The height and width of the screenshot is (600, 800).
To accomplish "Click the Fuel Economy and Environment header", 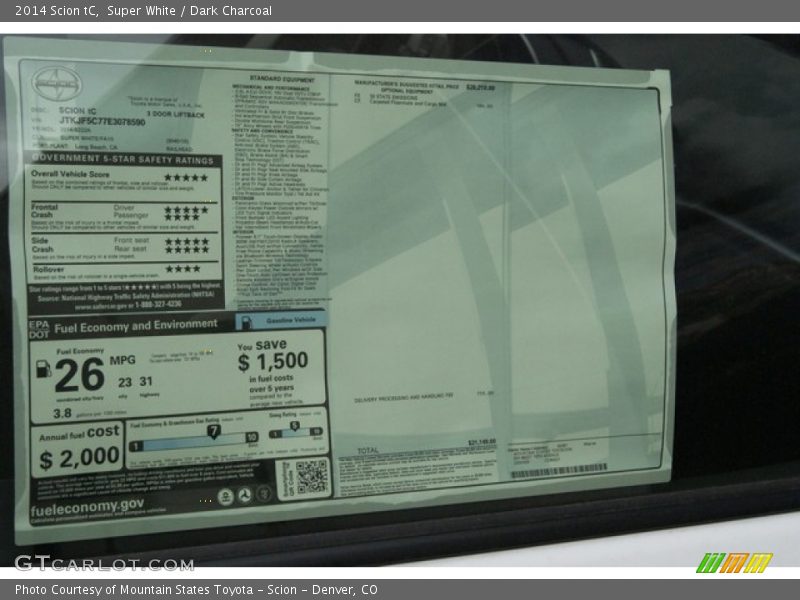I will [134, 325].
